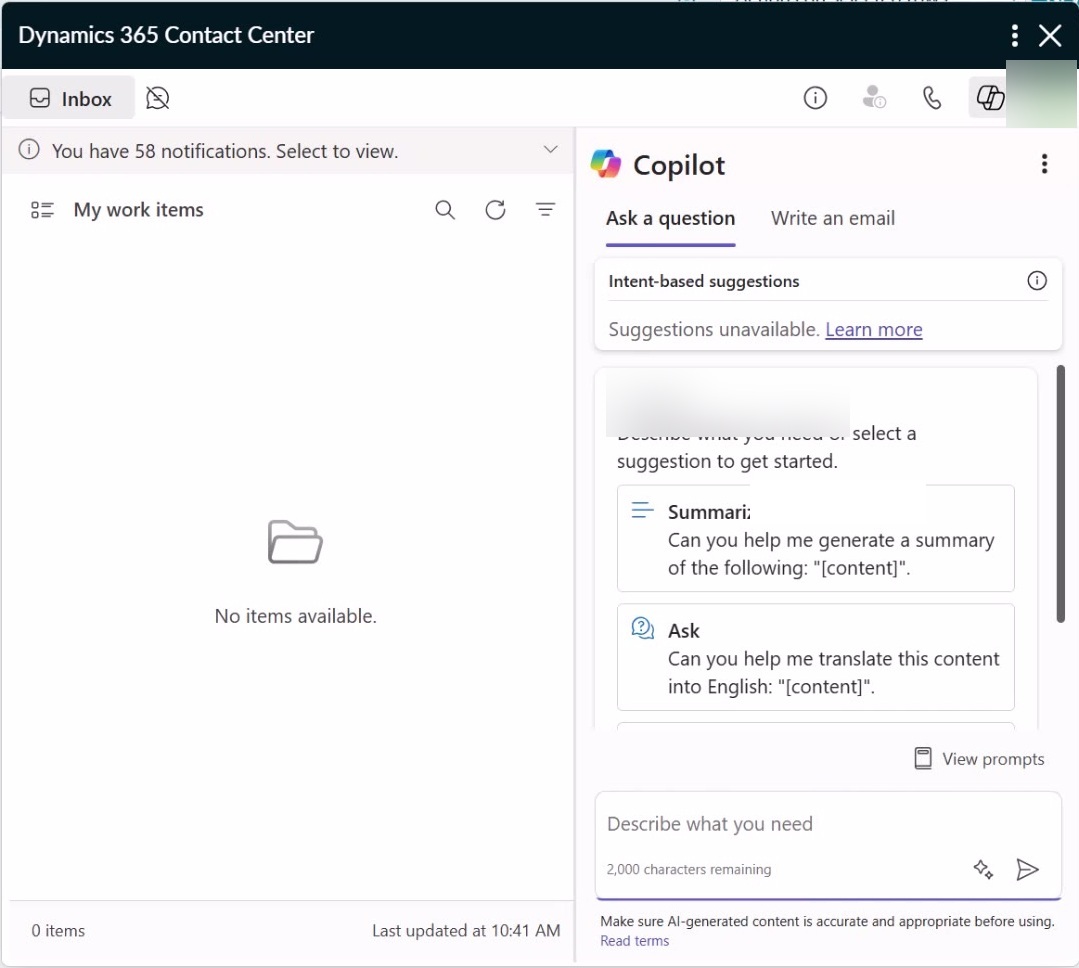Switch to Write an email tab
This screenshot has width=1079, height=968.
coord(833,219)
